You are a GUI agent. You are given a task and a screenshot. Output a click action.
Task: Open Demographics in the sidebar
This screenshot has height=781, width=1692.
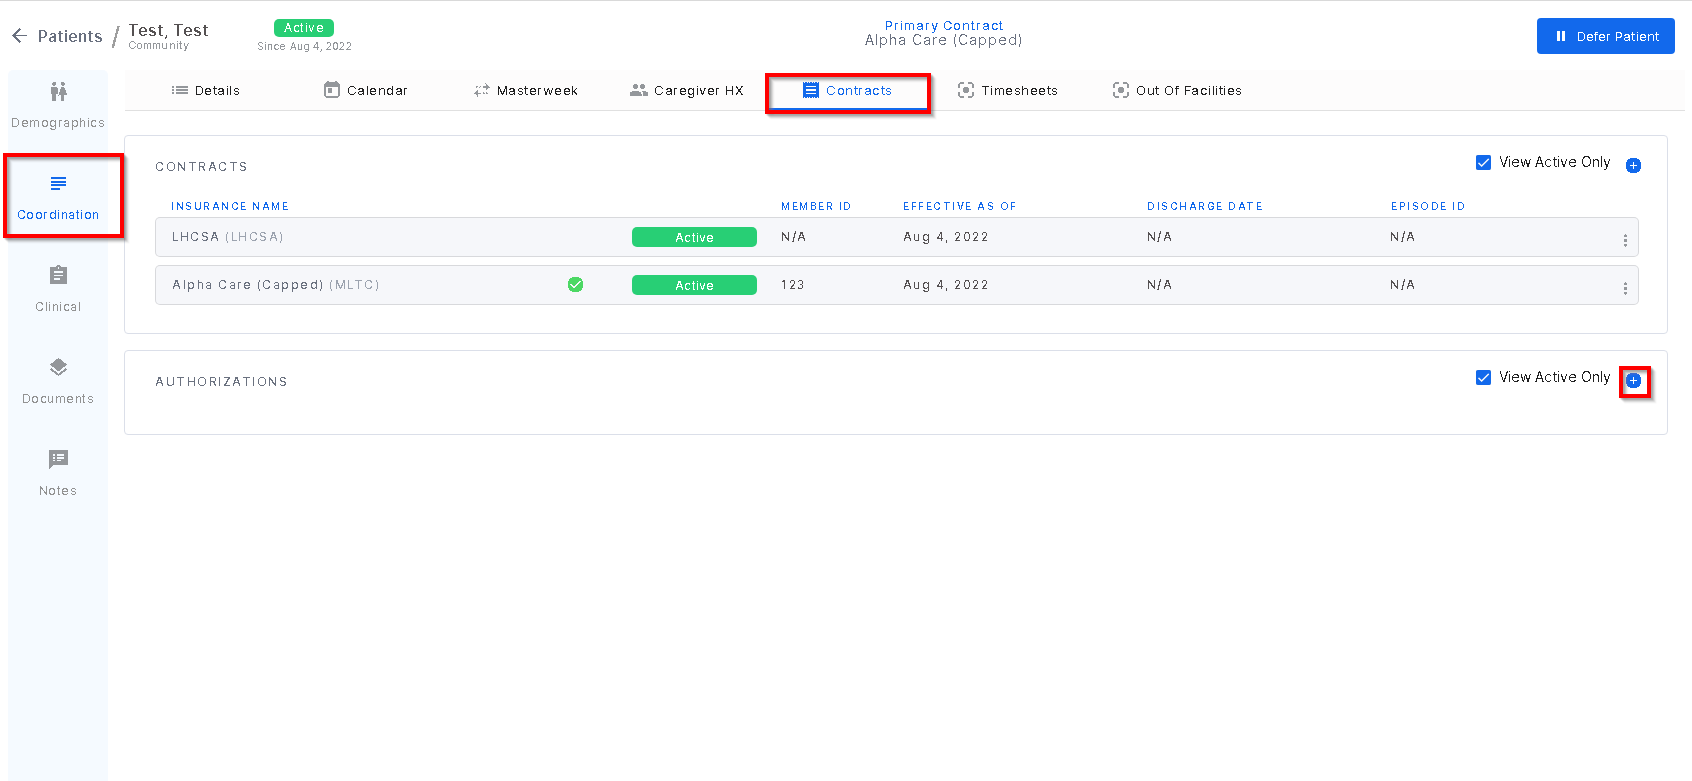58,105
